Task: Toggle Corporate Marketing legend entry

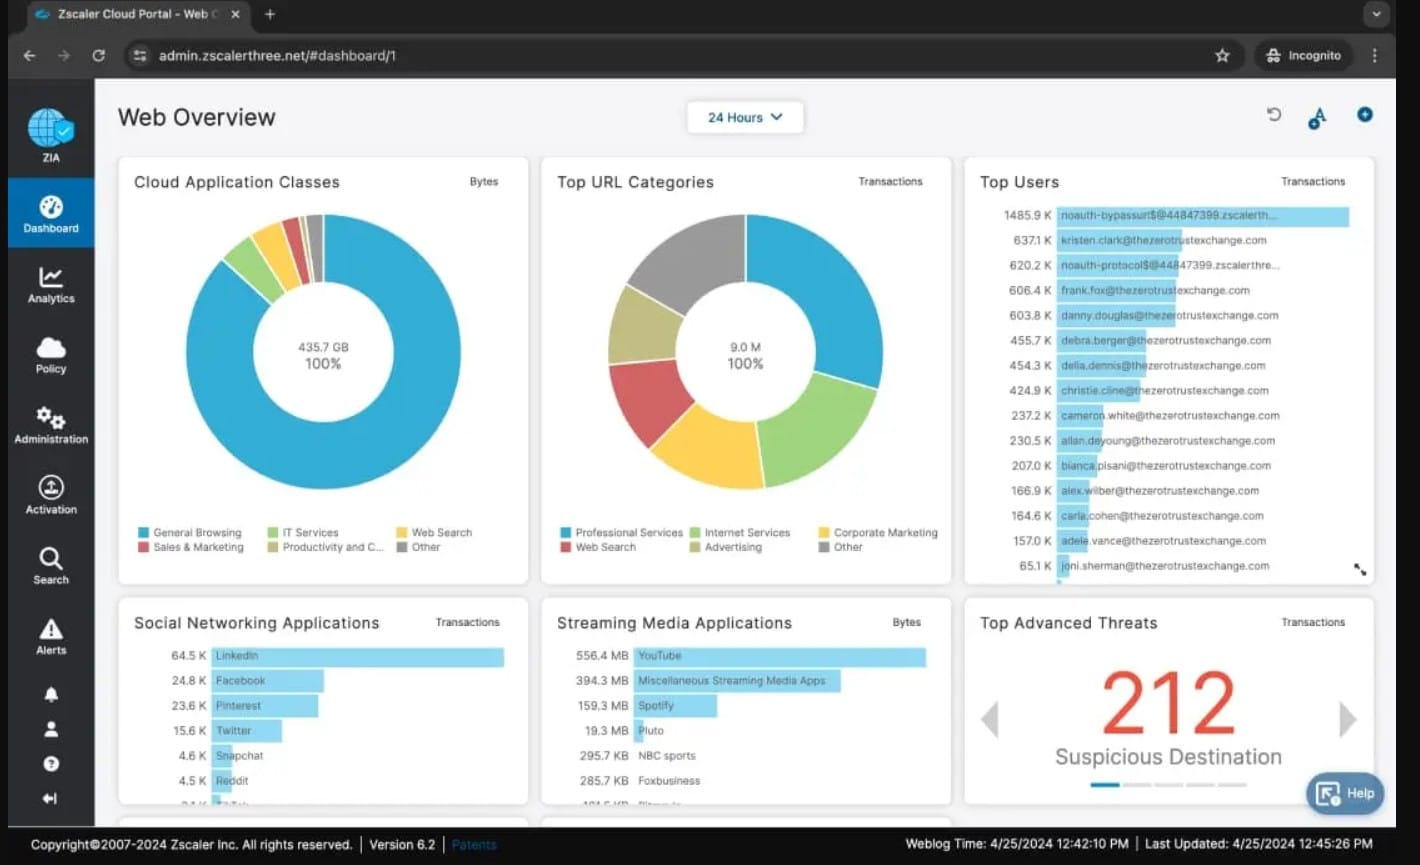Action: [878, 533]
